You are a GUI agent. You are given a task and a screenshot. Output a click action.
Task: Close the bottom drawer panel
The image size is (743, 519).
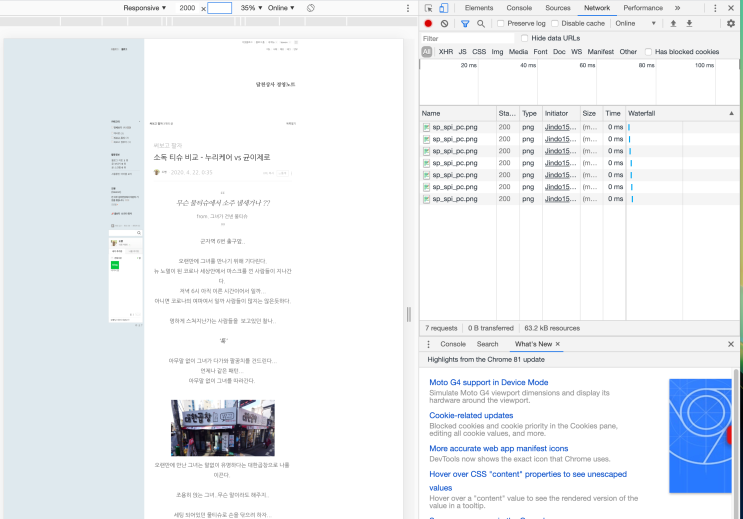click(731, 344)
